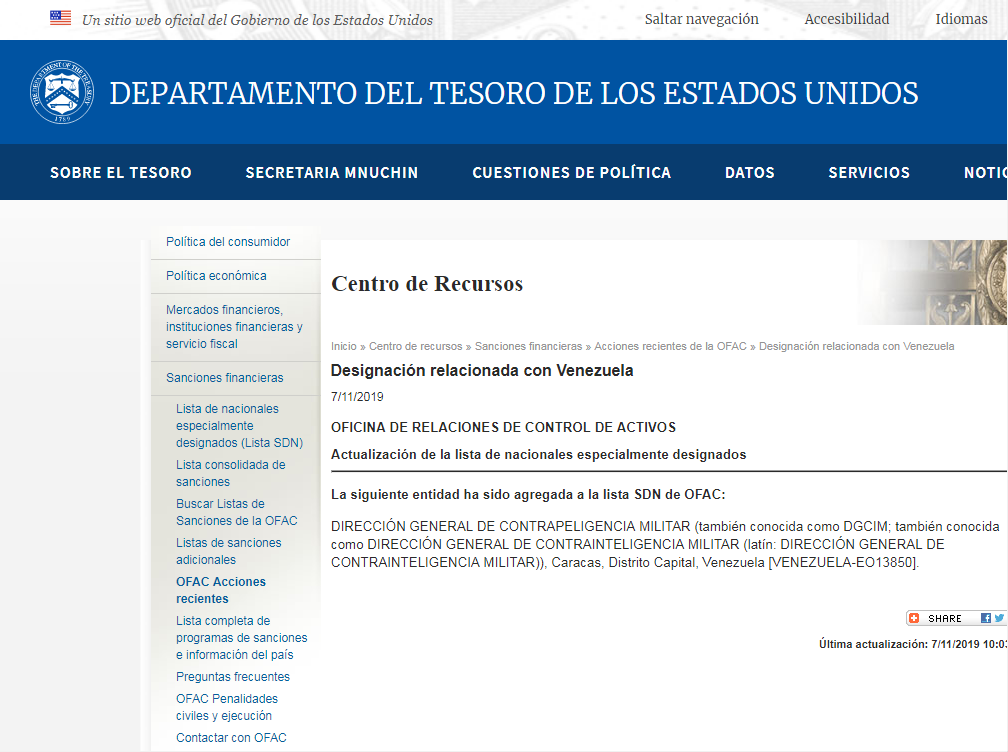Open Política del consumidor sidebar link
The width and height of the screenshot is (1008, 752).
point(228,242)
